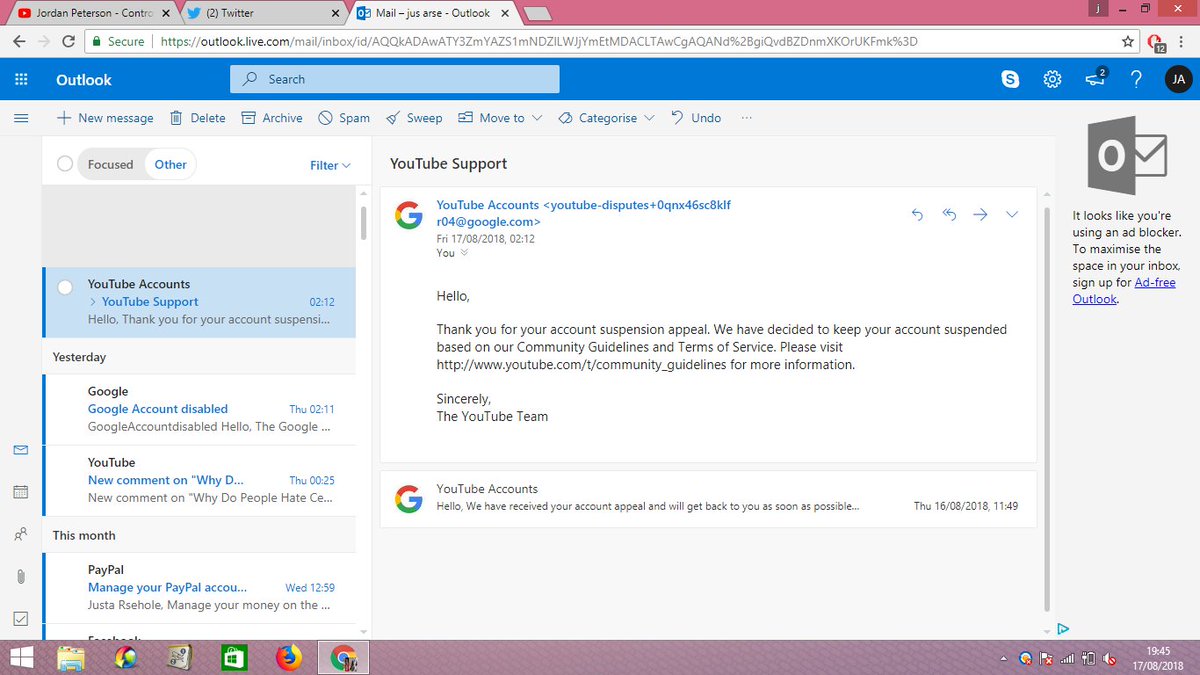Click the Outlook brand title
Screen dimensions: 1200x675
pyautogui.click(x=84, y=80)
